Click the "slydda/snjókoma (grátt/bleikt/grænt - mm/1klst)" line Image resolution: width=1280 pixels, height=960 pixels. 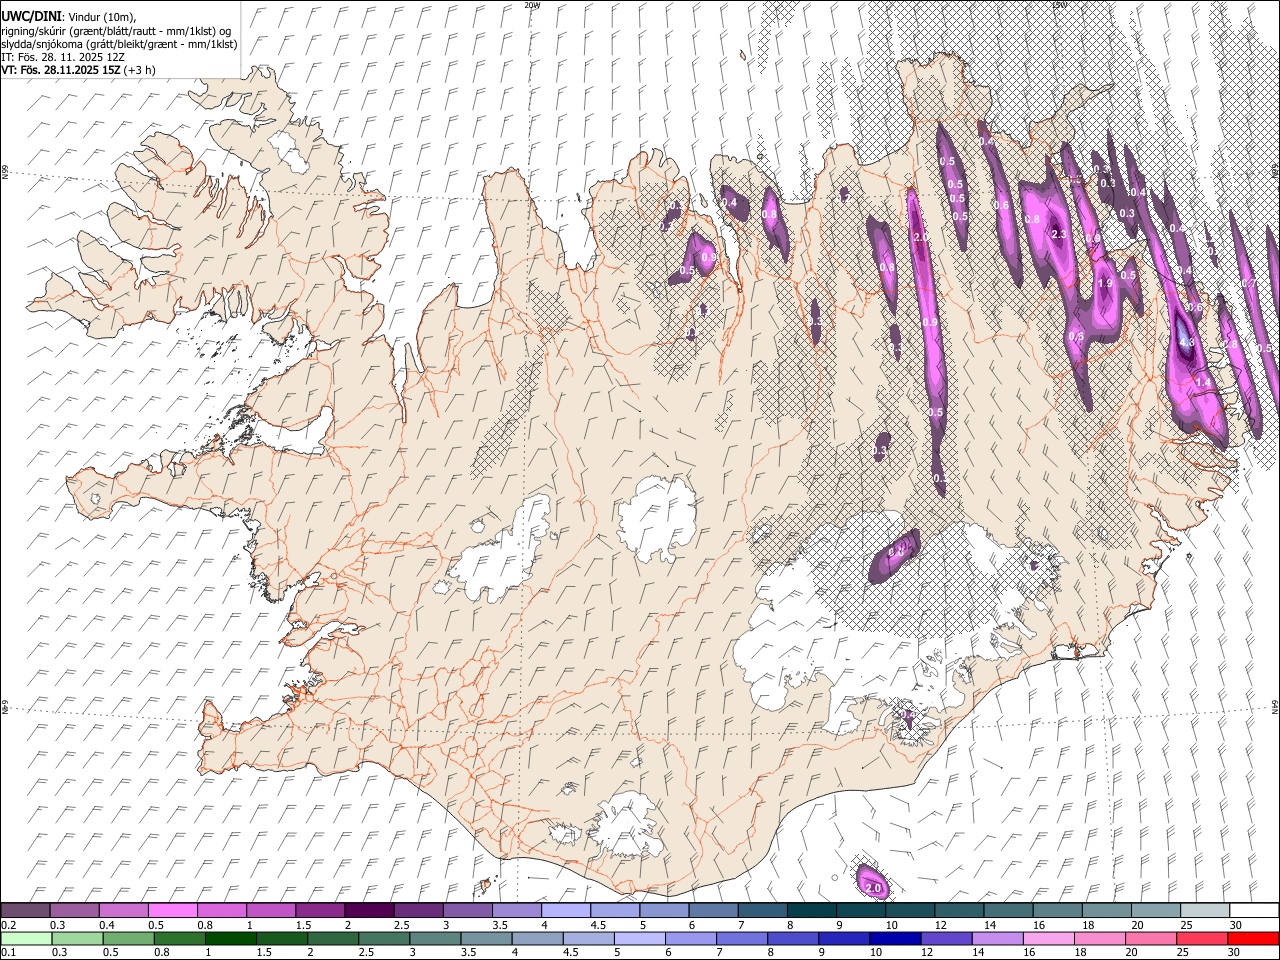point(119,44)
